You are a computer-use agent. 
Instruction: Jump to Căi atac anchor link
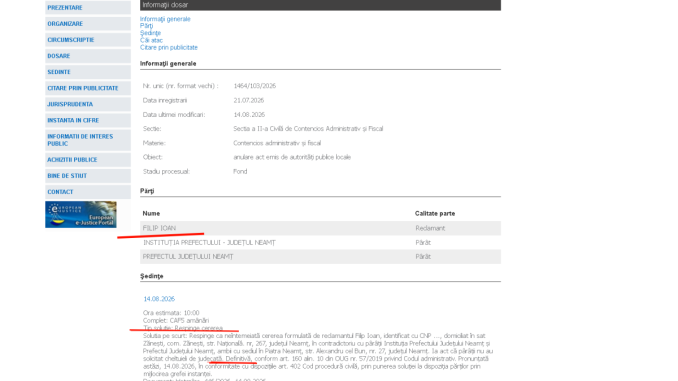tap(151, 40)
